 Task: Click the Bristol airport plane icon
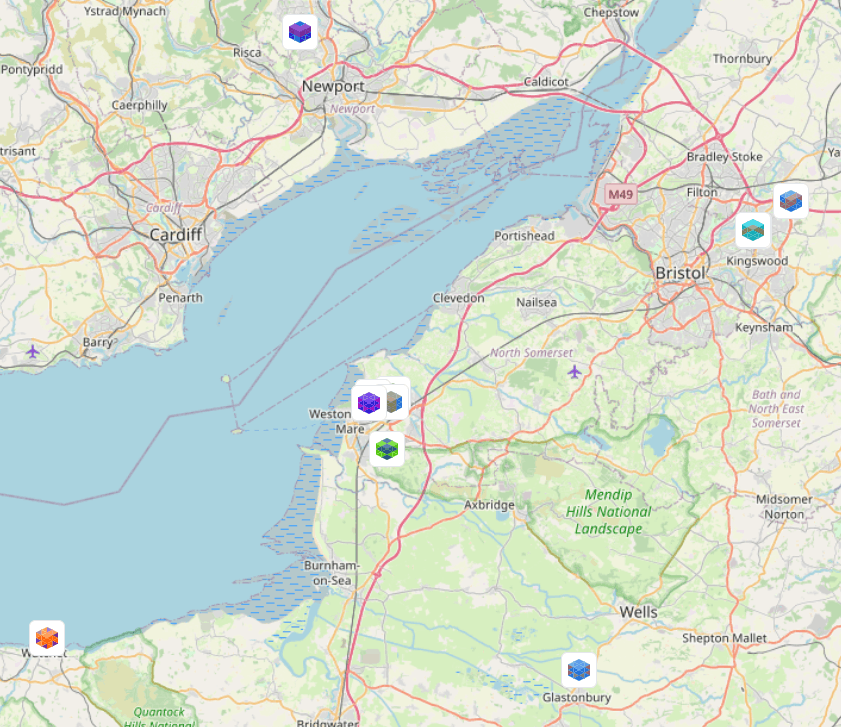click(574, 371)
